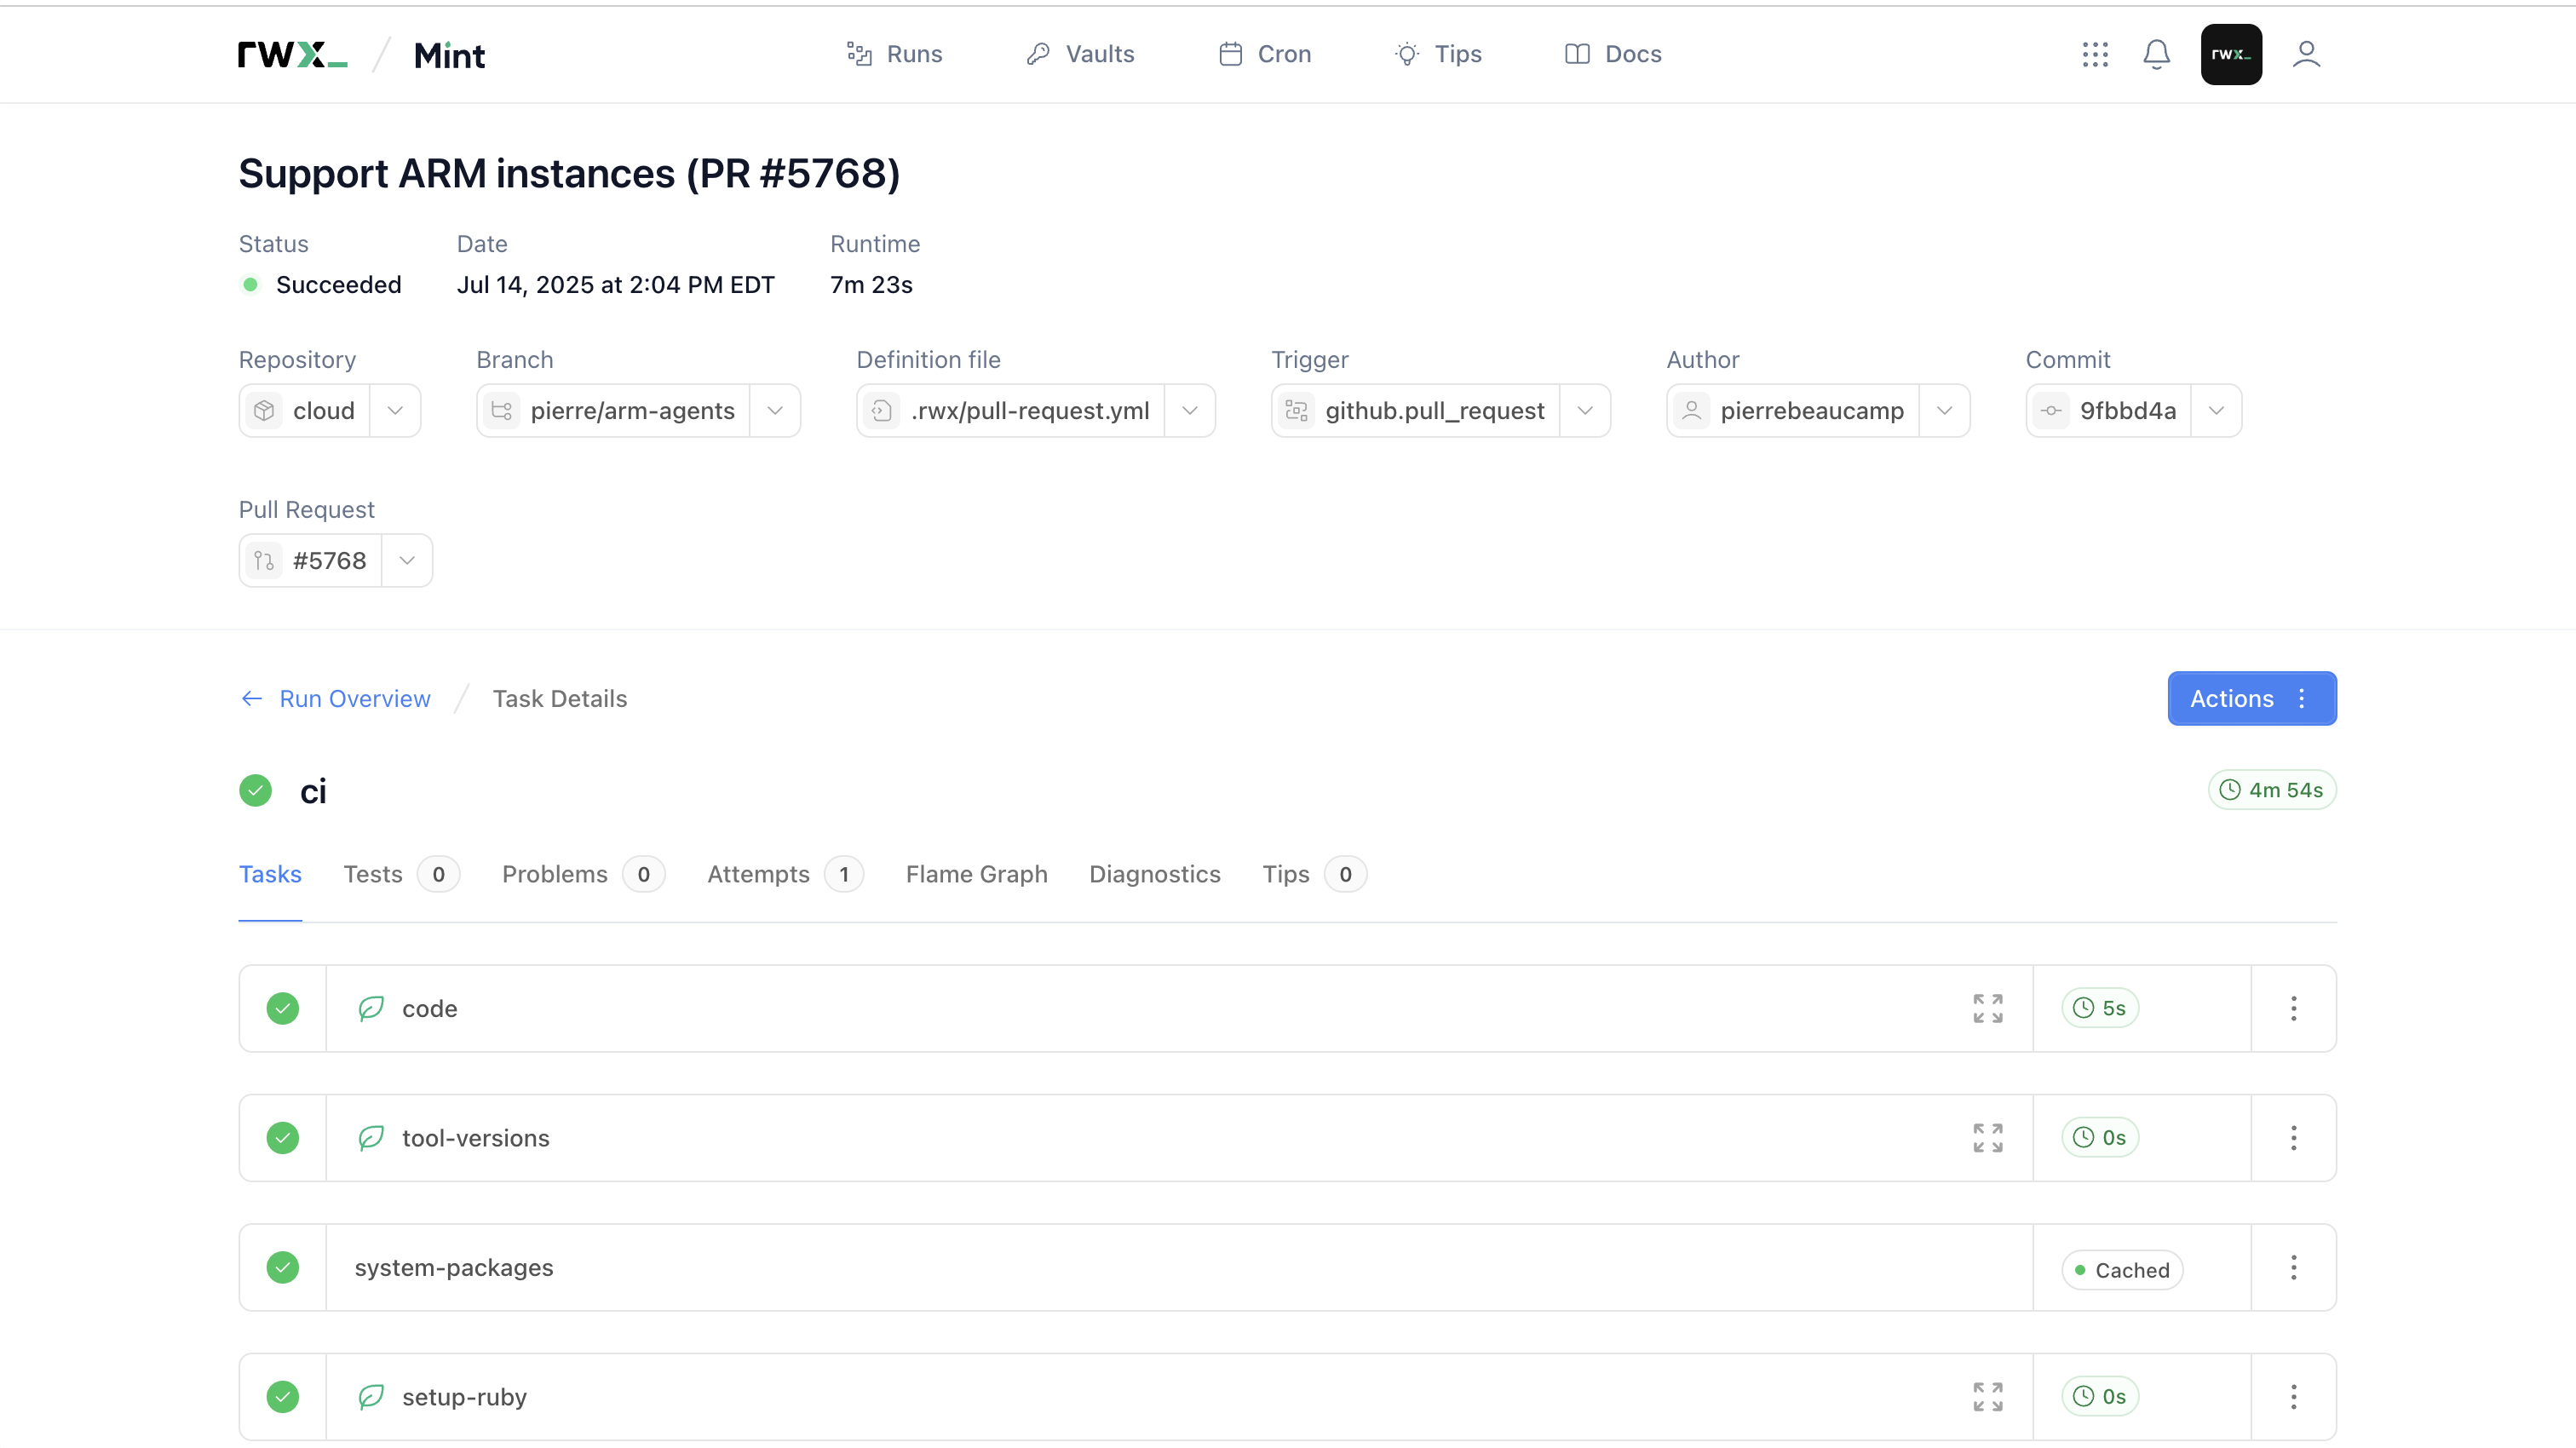Open the code task three-dot menu

coord(2293,1008)
